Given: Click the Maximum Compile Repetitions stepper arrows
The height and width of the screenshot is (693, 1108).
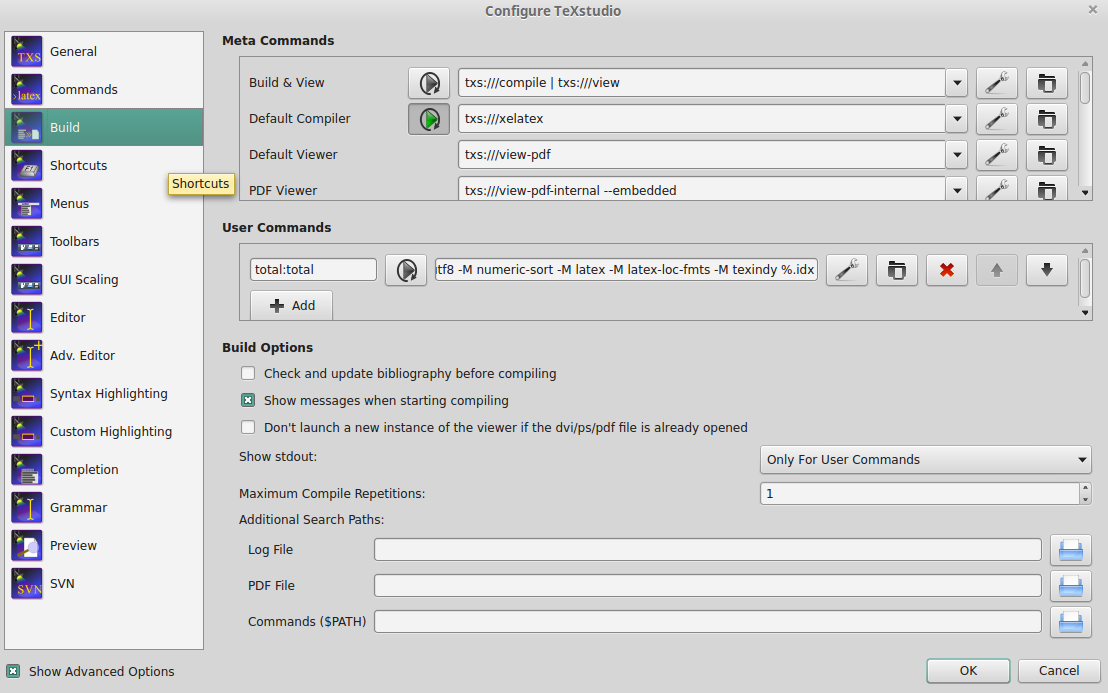Looking at the screenshot, I should point(1085,493).
